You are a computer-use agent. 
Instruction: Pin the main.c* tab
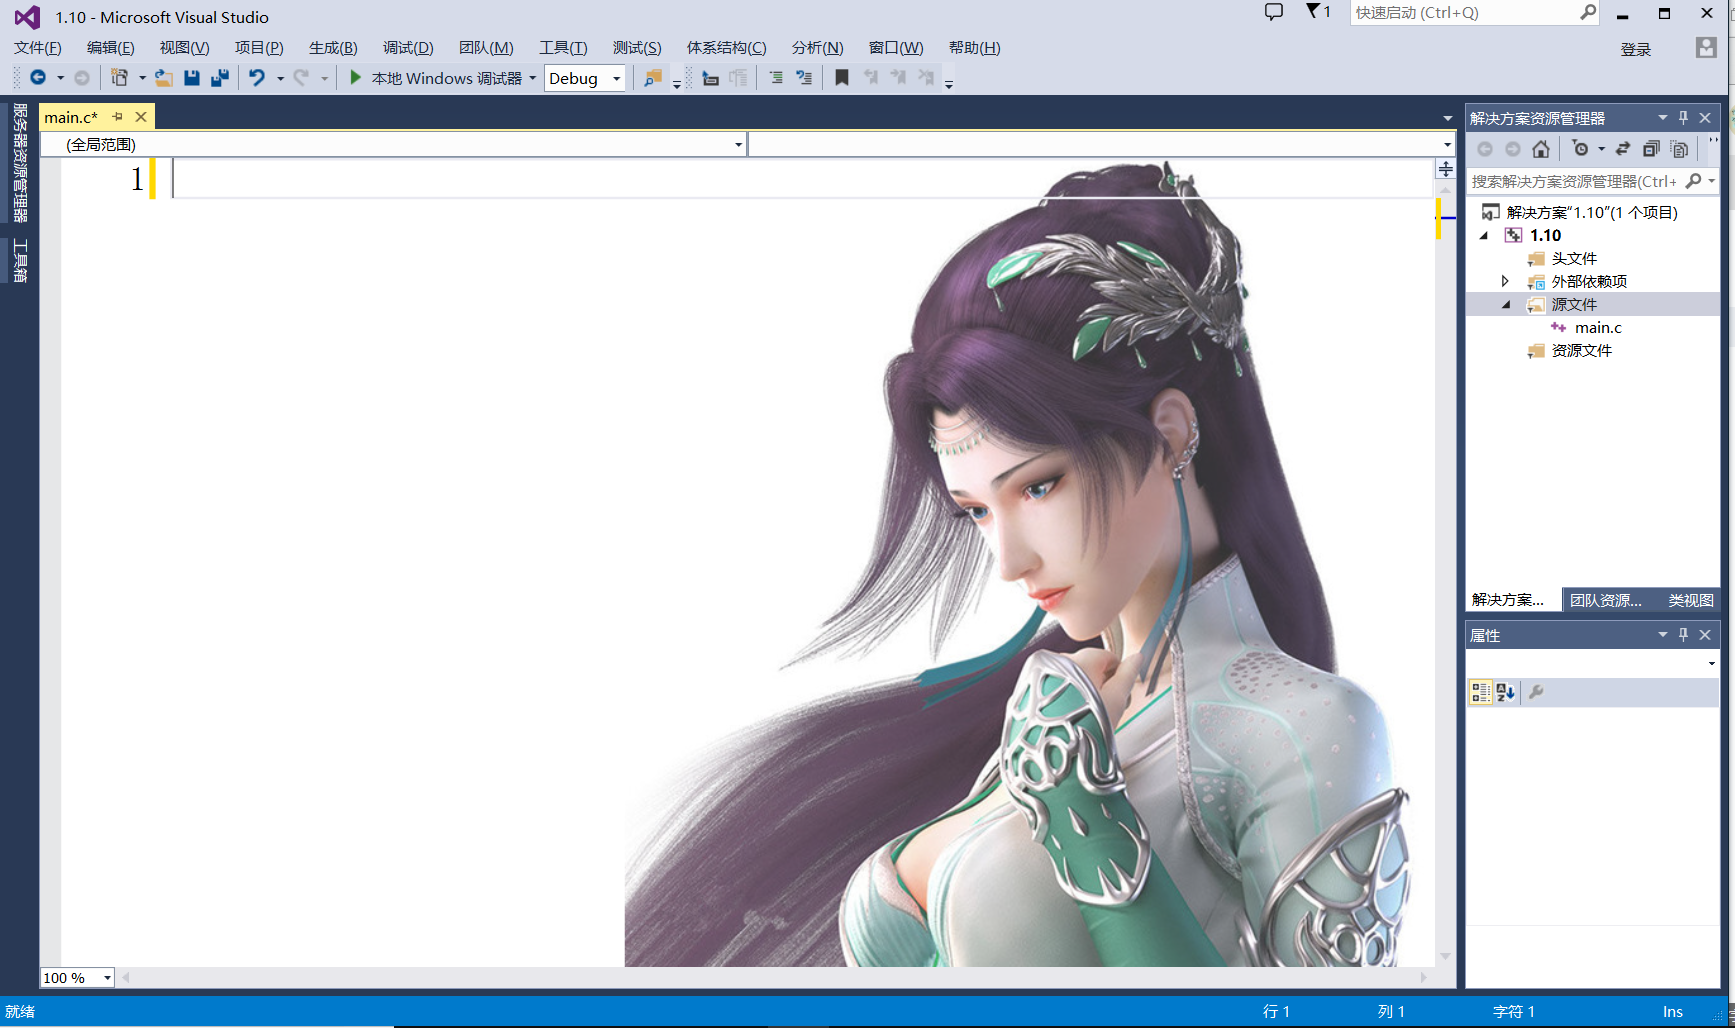coord(118,117)
